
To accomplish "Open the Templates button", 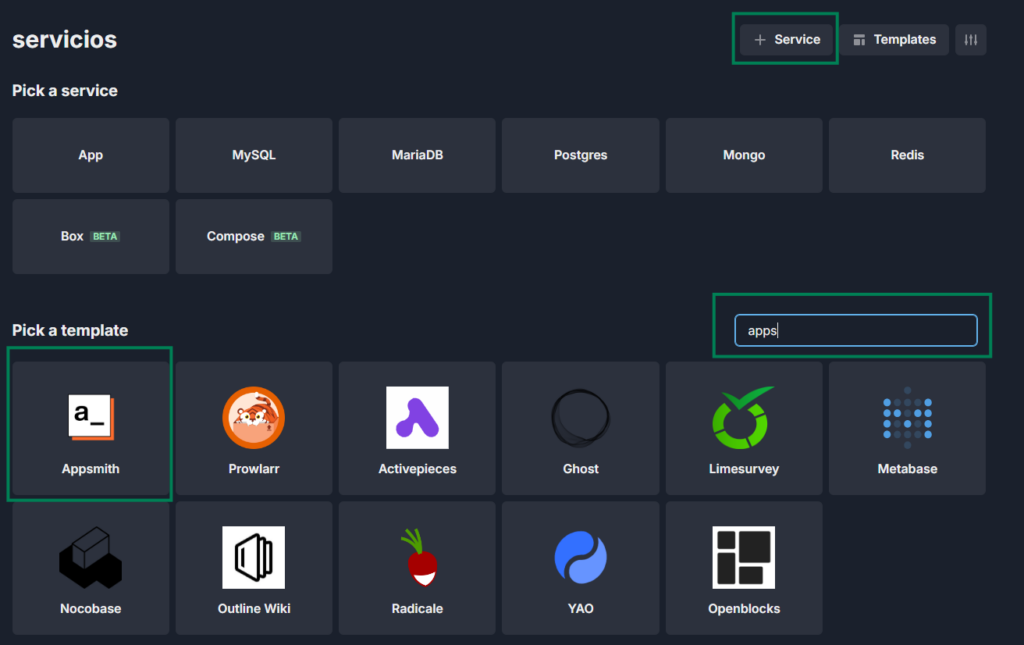I will click(894, 40).
